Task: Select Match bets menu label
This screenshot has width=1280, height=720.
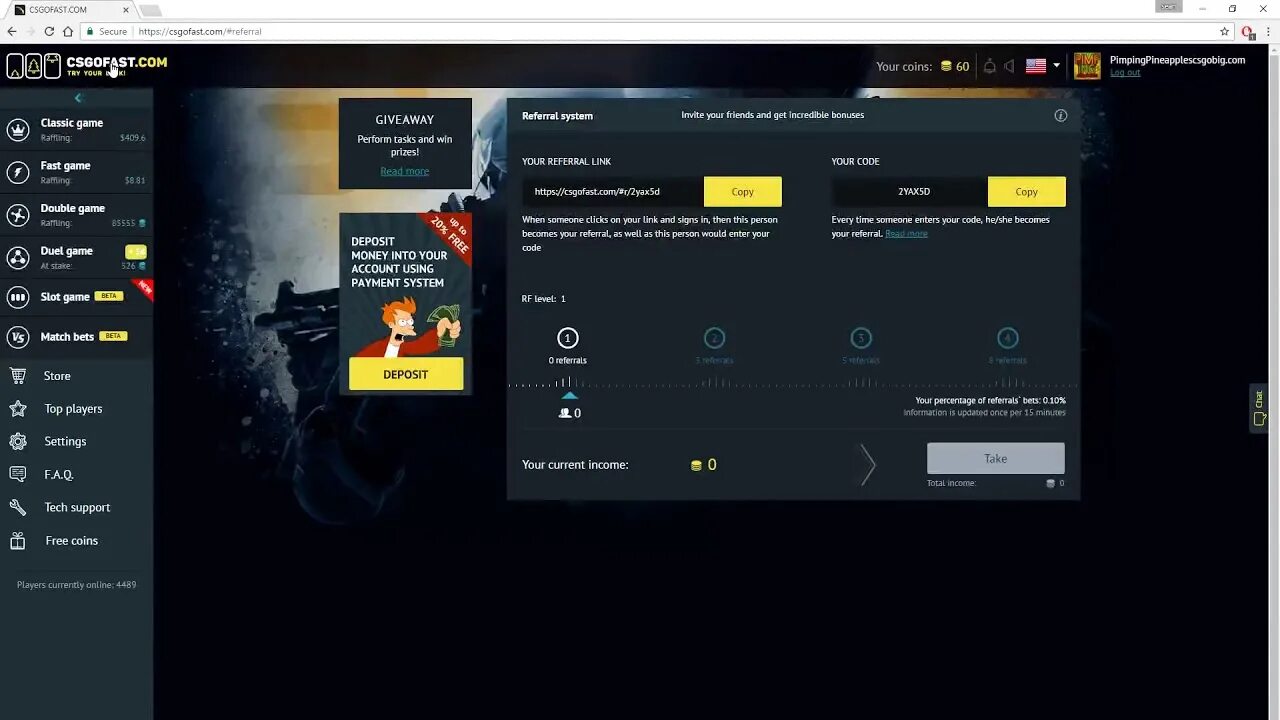Action: (x=67, y=337)
